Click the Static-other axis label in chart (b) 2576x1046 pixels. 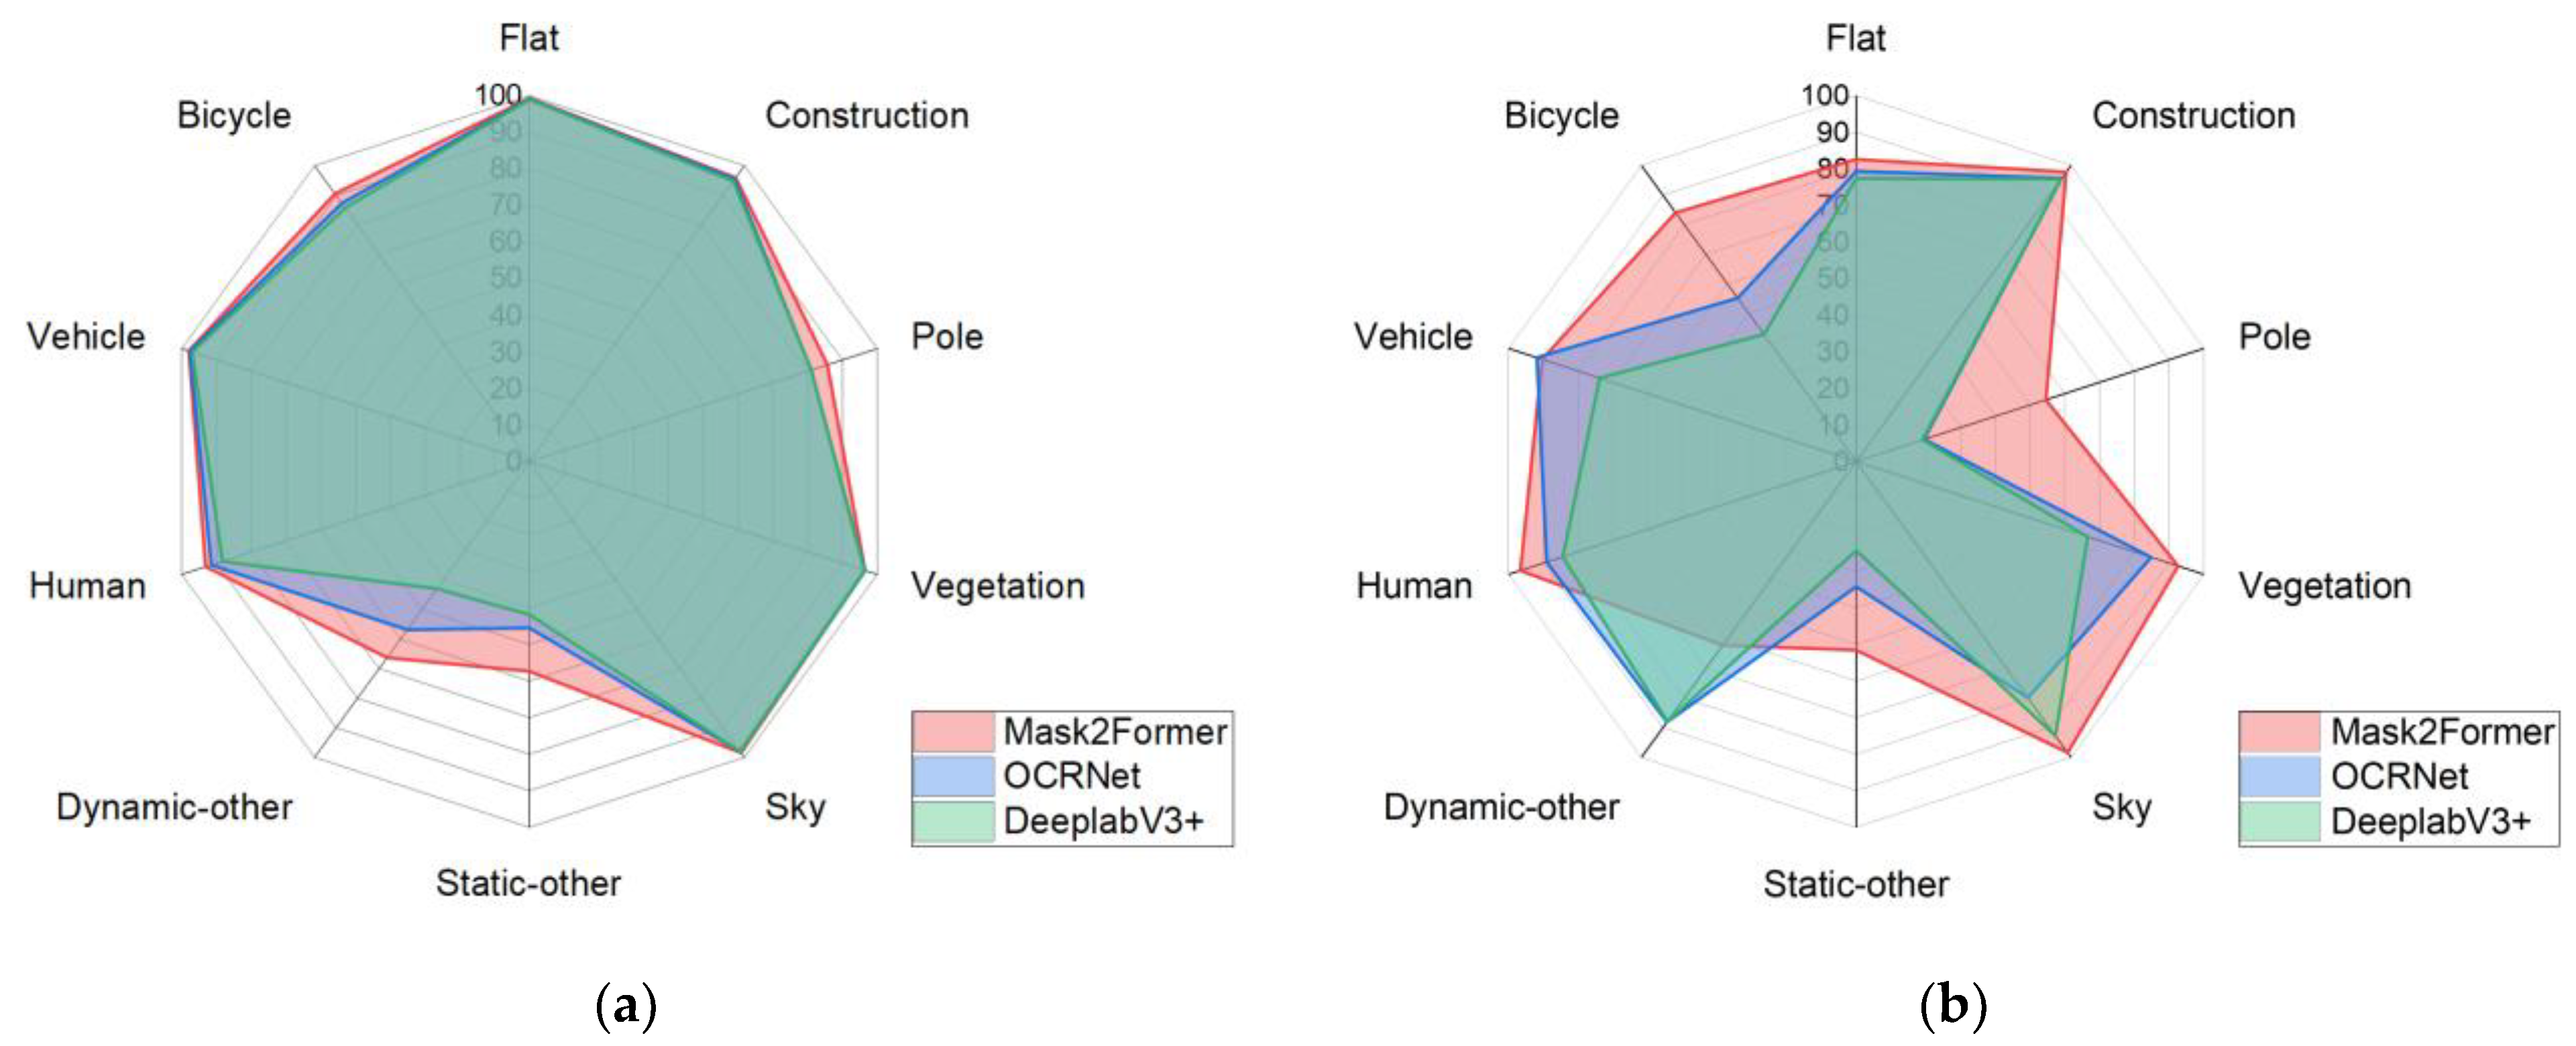pos(1855,884)
